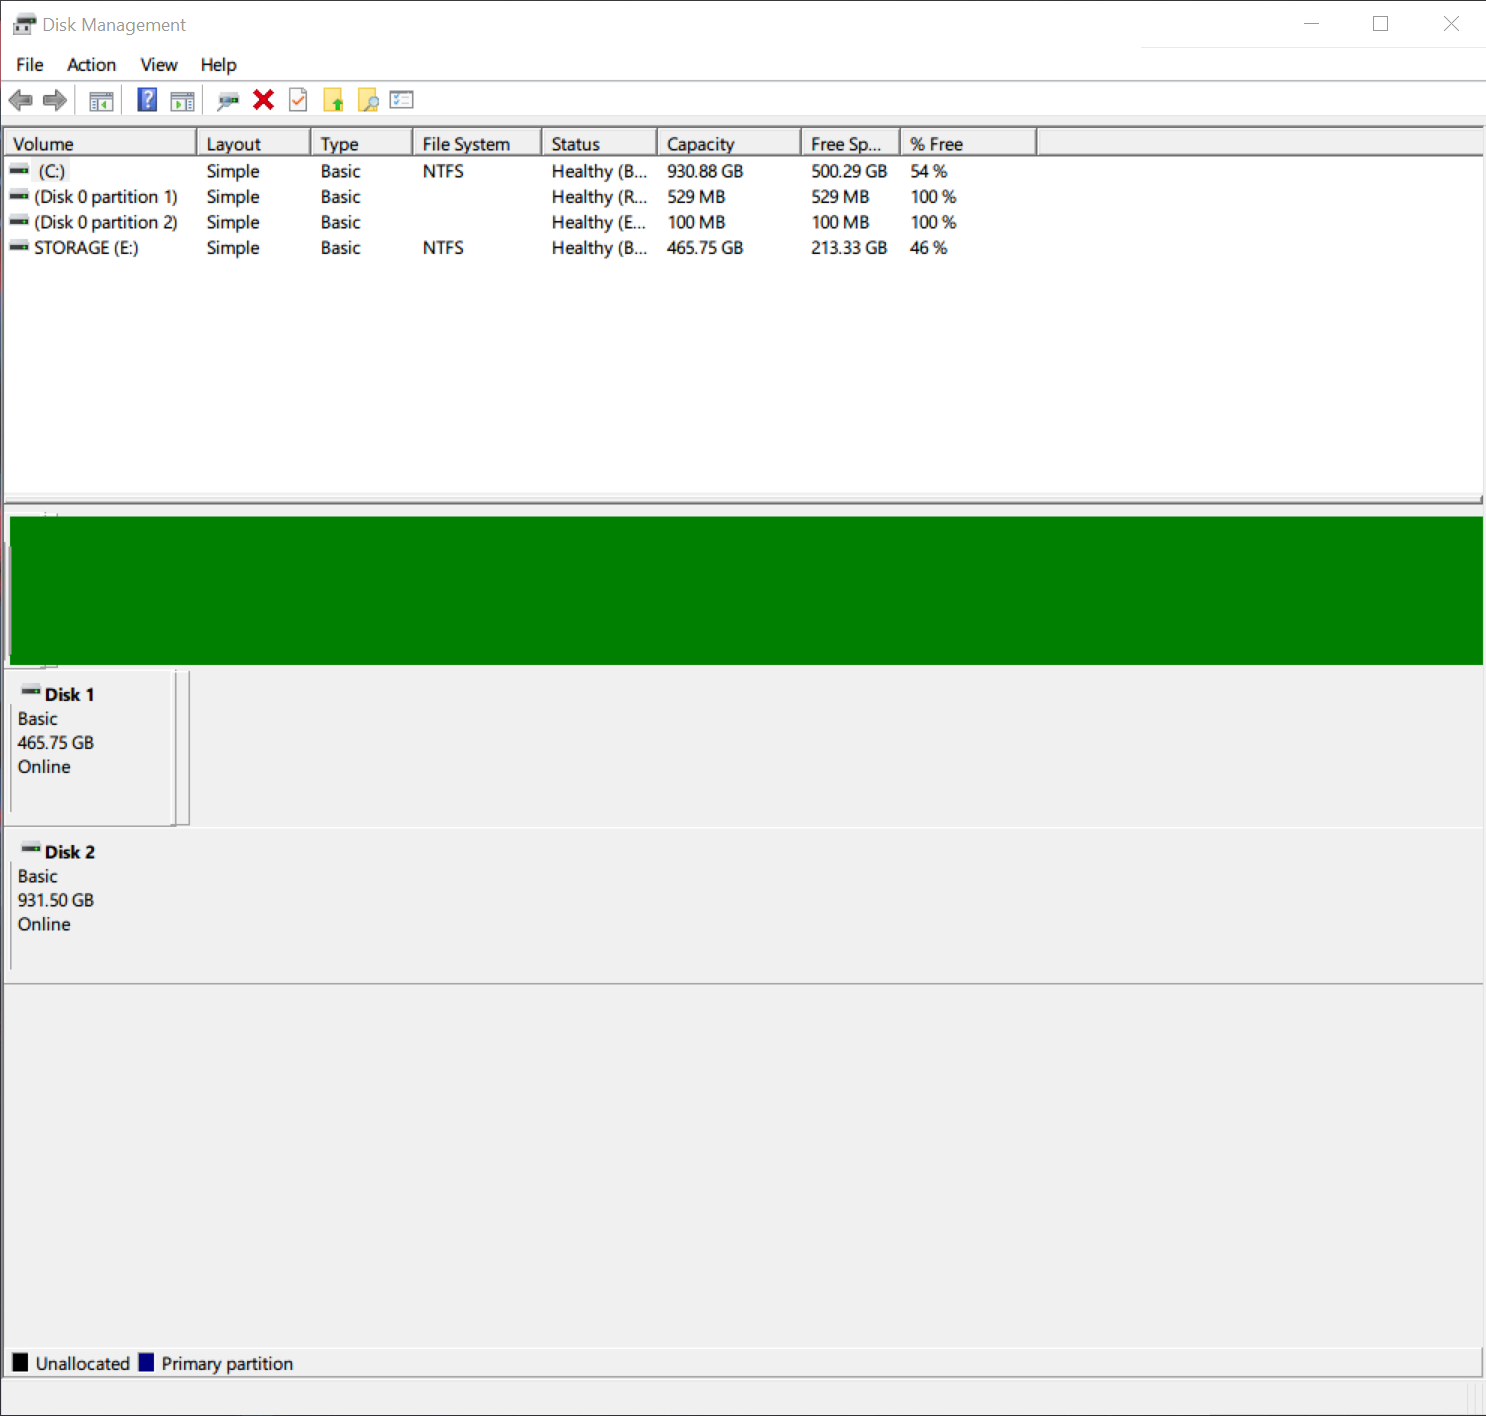
Task: Click the small disk icon next to Disk 1
Action: [31, 692]
